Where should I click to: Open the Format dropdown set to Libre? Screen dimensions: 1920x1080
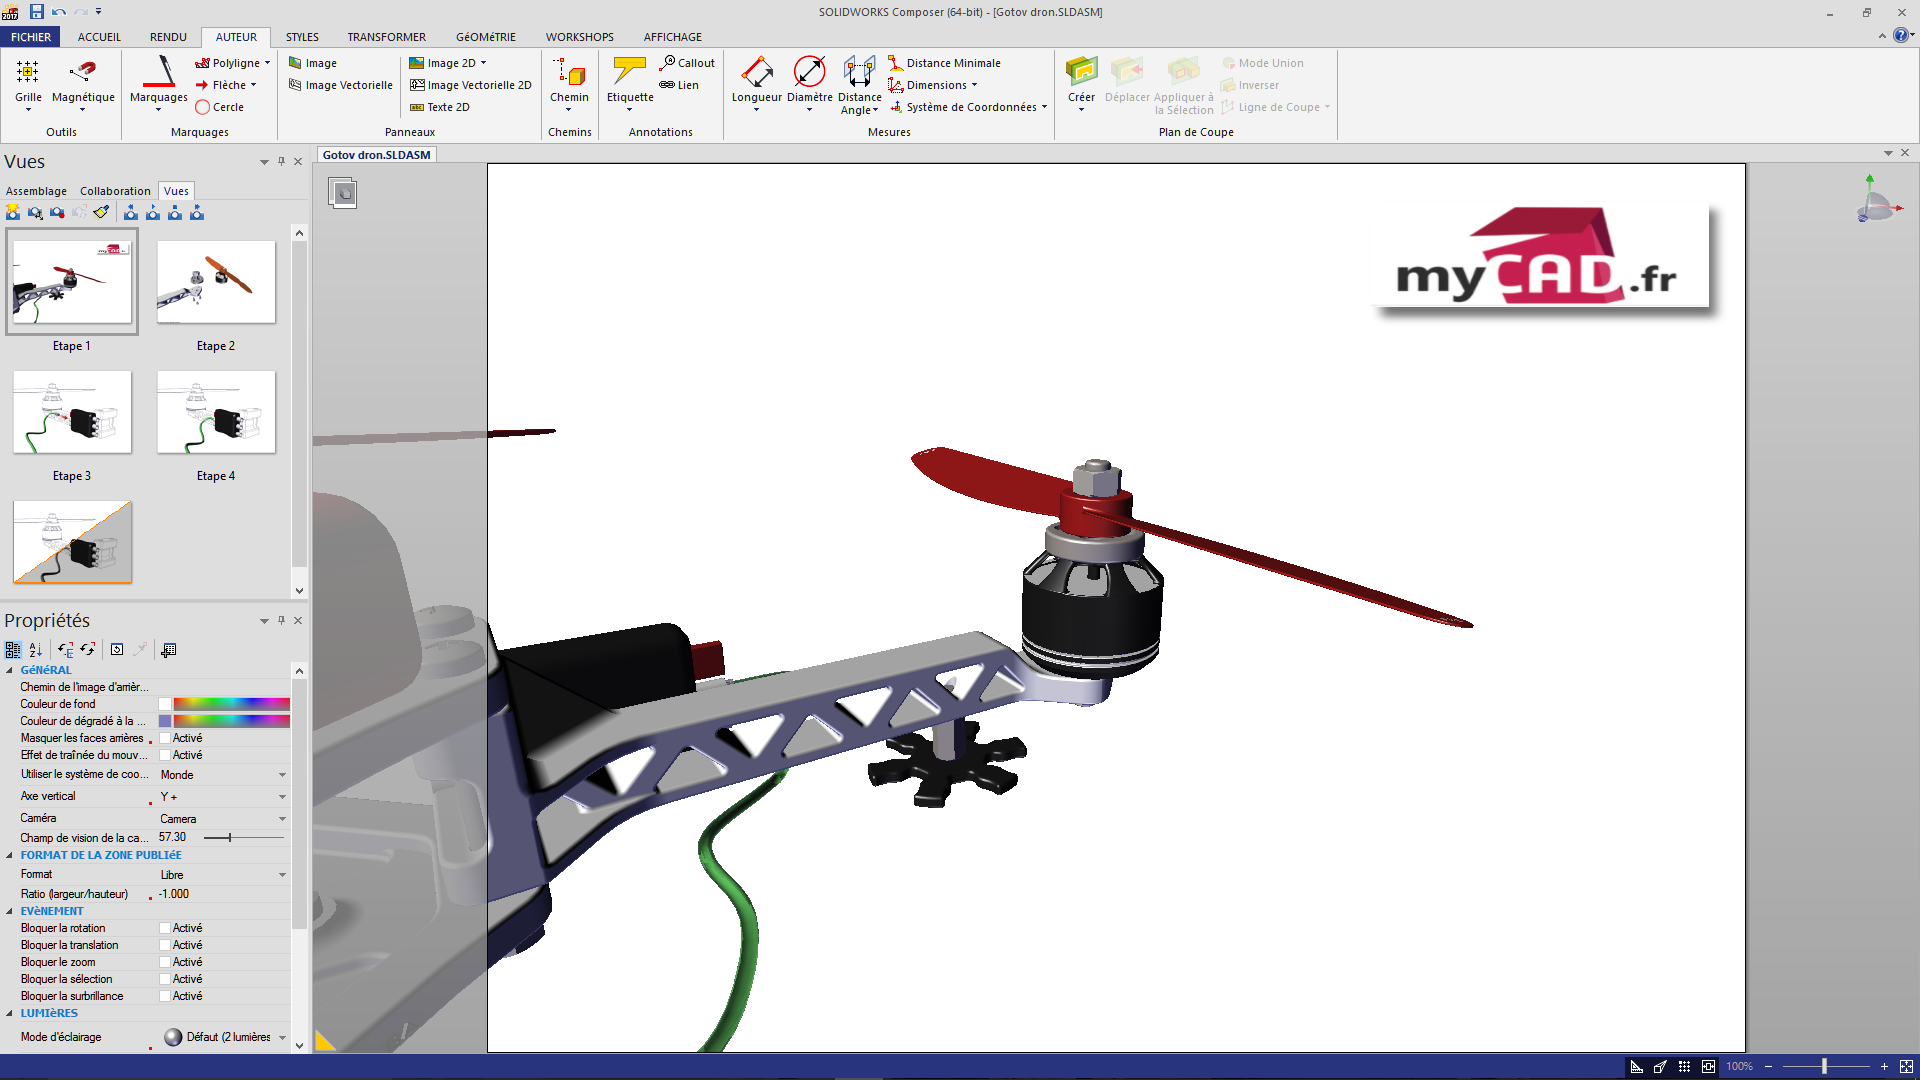tap(282, 875)
